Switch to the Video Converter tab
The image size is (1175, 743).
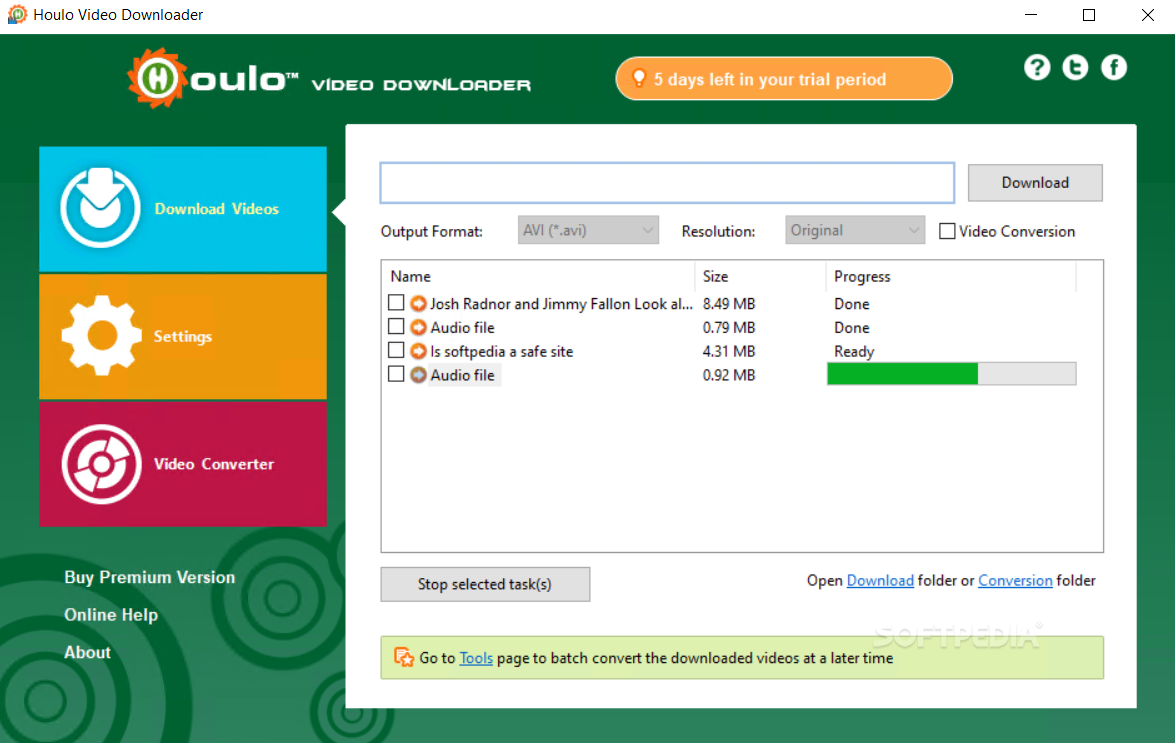pyautogui.click(x=183, y=464)
